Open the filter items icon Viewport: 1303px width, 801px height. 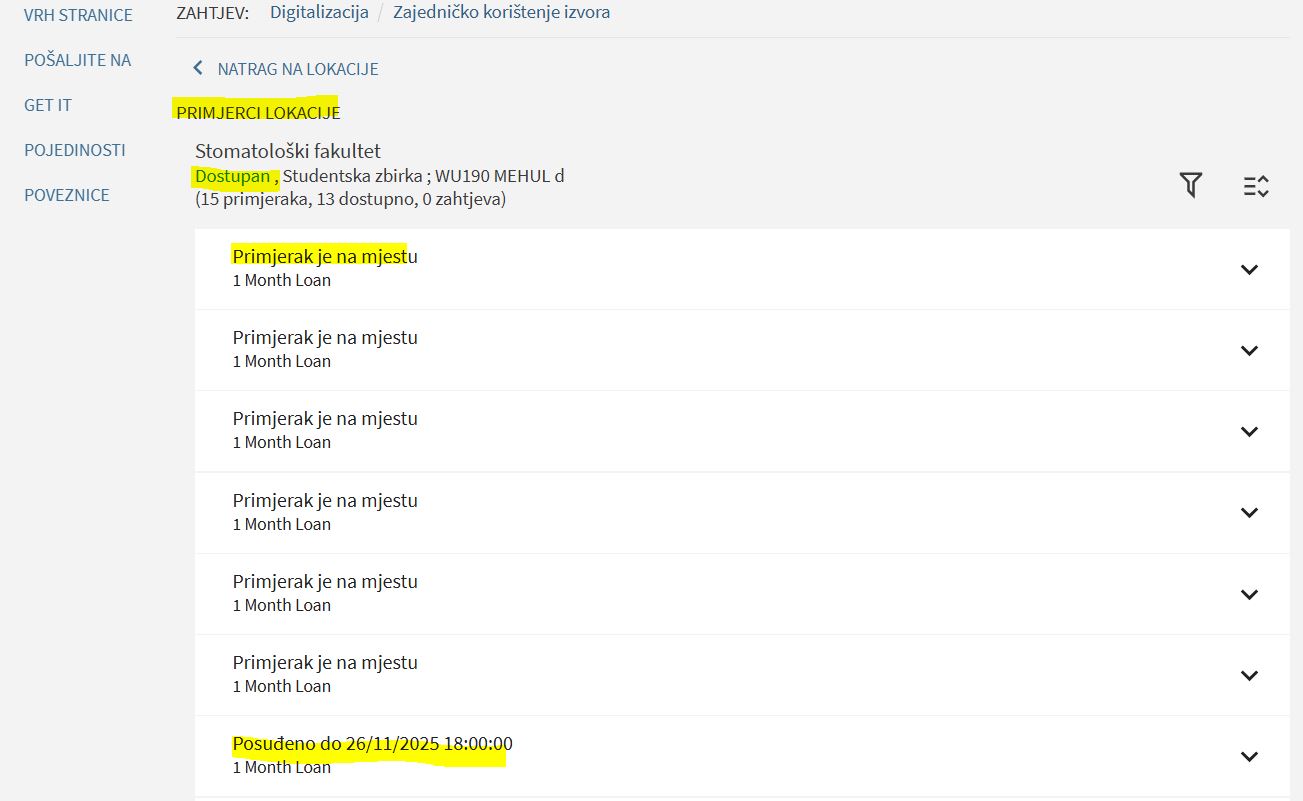pos(1190,185)
